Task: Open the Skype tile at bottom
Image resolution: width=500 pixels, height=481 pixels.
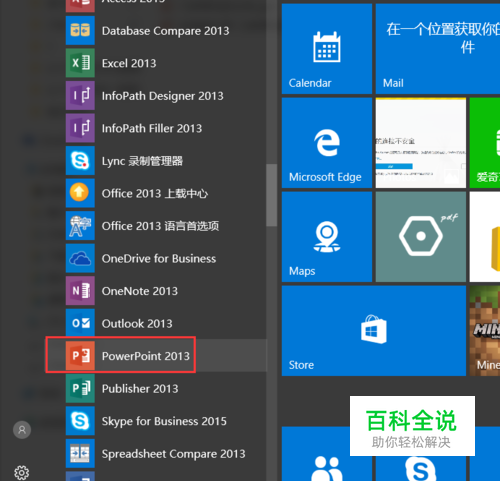Action: (x=421, y=468)
